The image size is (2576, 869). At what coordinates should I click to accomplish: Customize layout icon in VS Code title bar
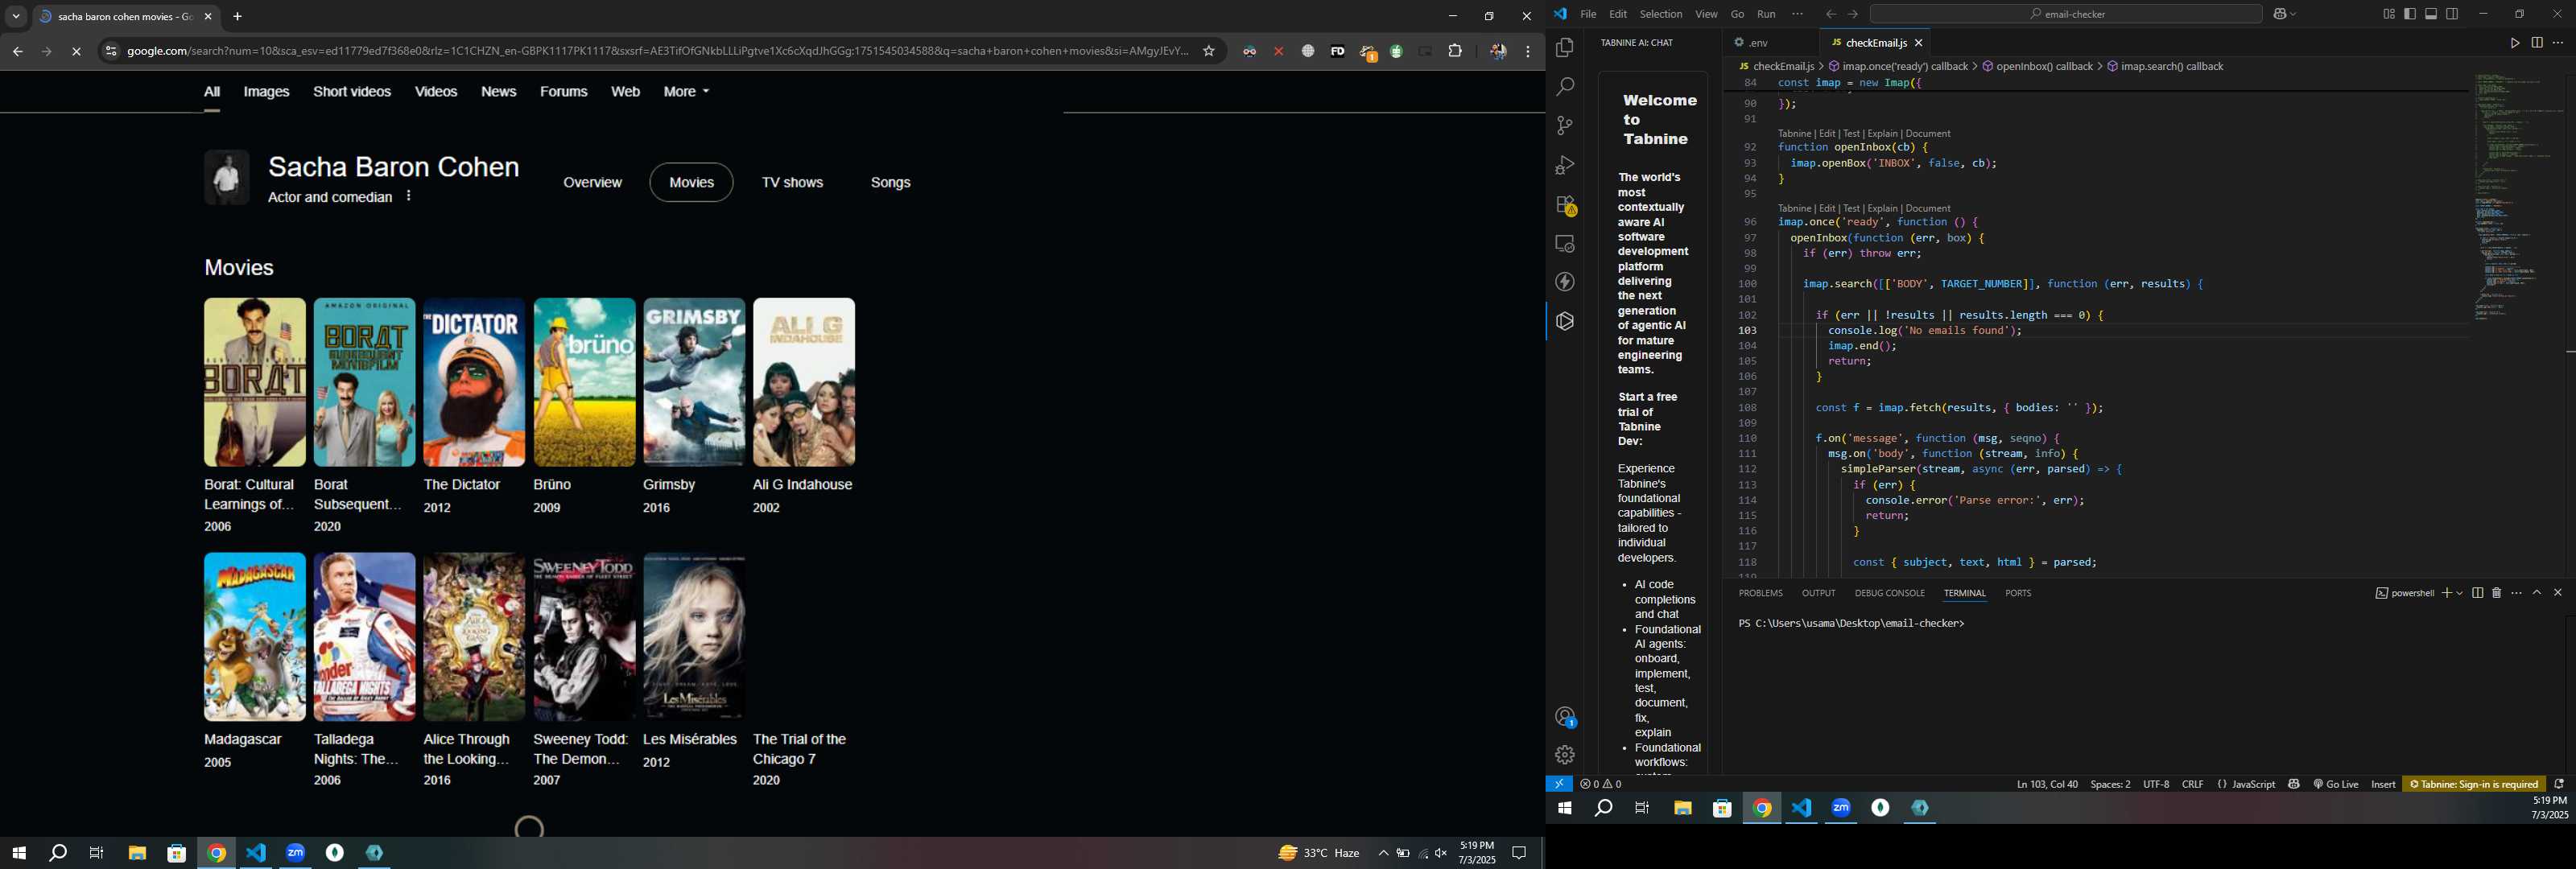click(x=2389, y=14)
